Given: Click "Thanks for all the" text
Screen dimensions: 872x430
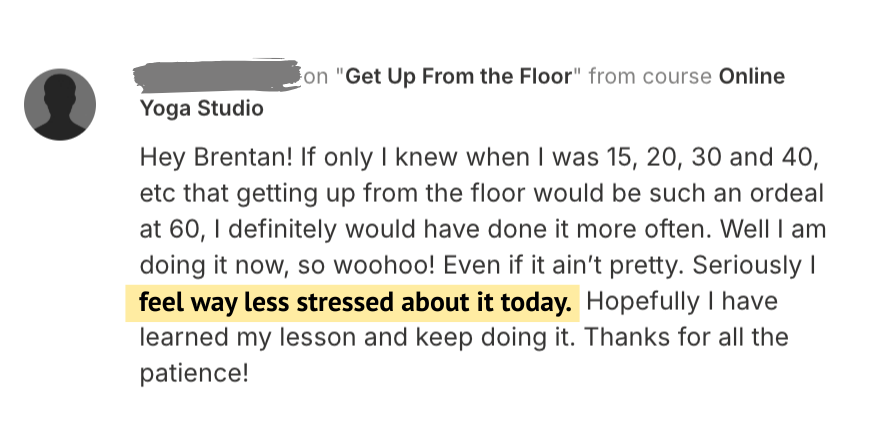Looking at the screenshot, I should [x=686, y=337].
